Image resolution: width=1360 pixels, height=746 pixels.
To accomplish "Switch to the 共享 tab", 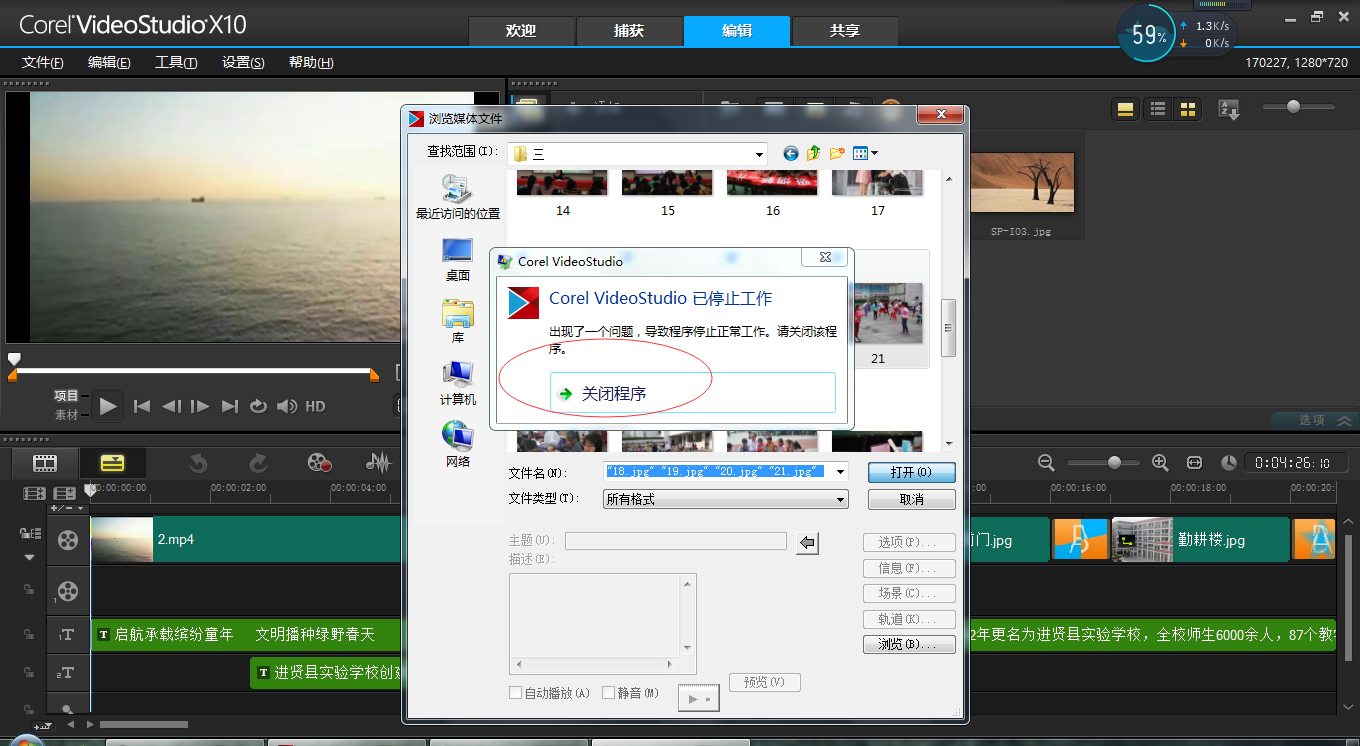I will (x=845, y=31).
